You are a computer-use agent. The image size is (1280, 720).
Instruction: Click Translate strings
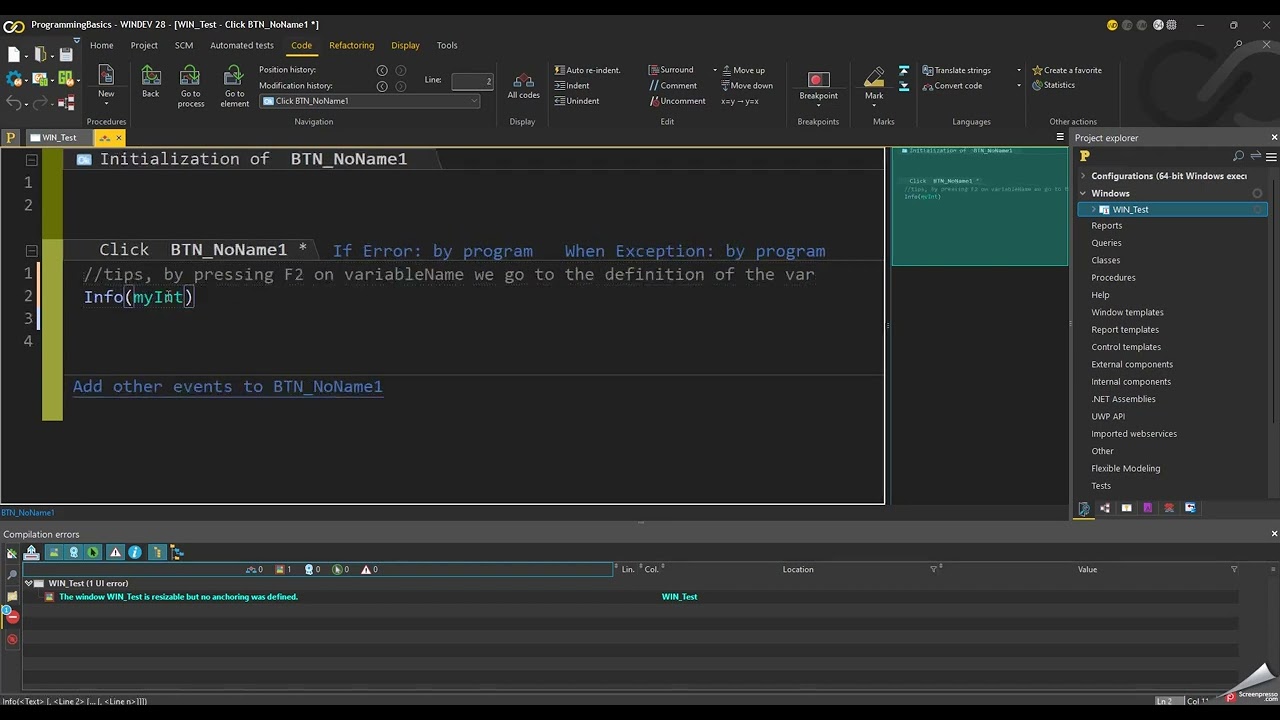pos(956,70)
